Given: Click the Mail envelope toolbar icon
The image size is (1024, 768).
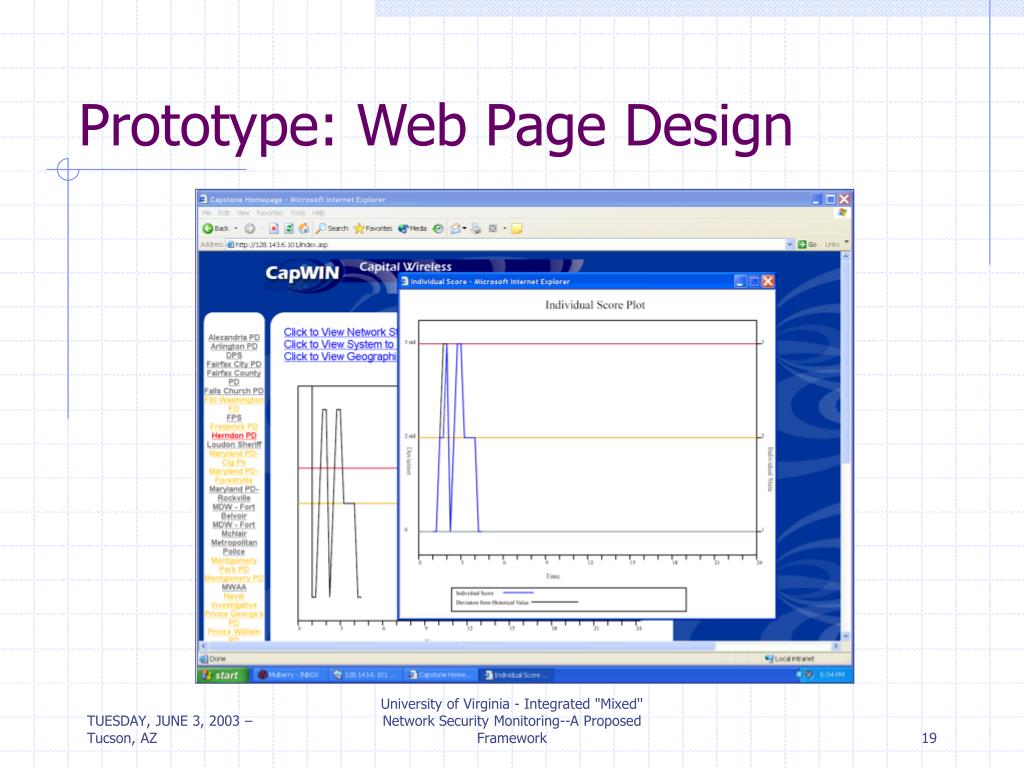Looking at the screenshot, I should 455,229.
